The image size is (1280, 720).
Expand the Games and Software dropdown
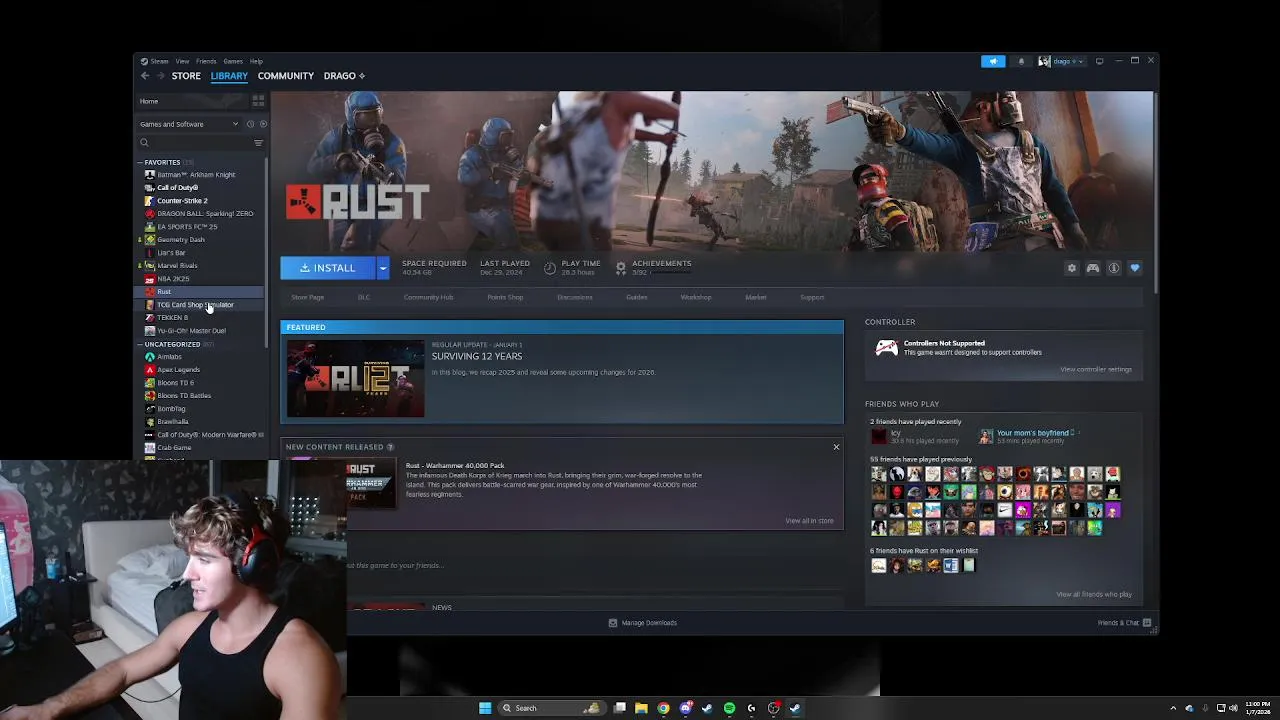point(190,124)
